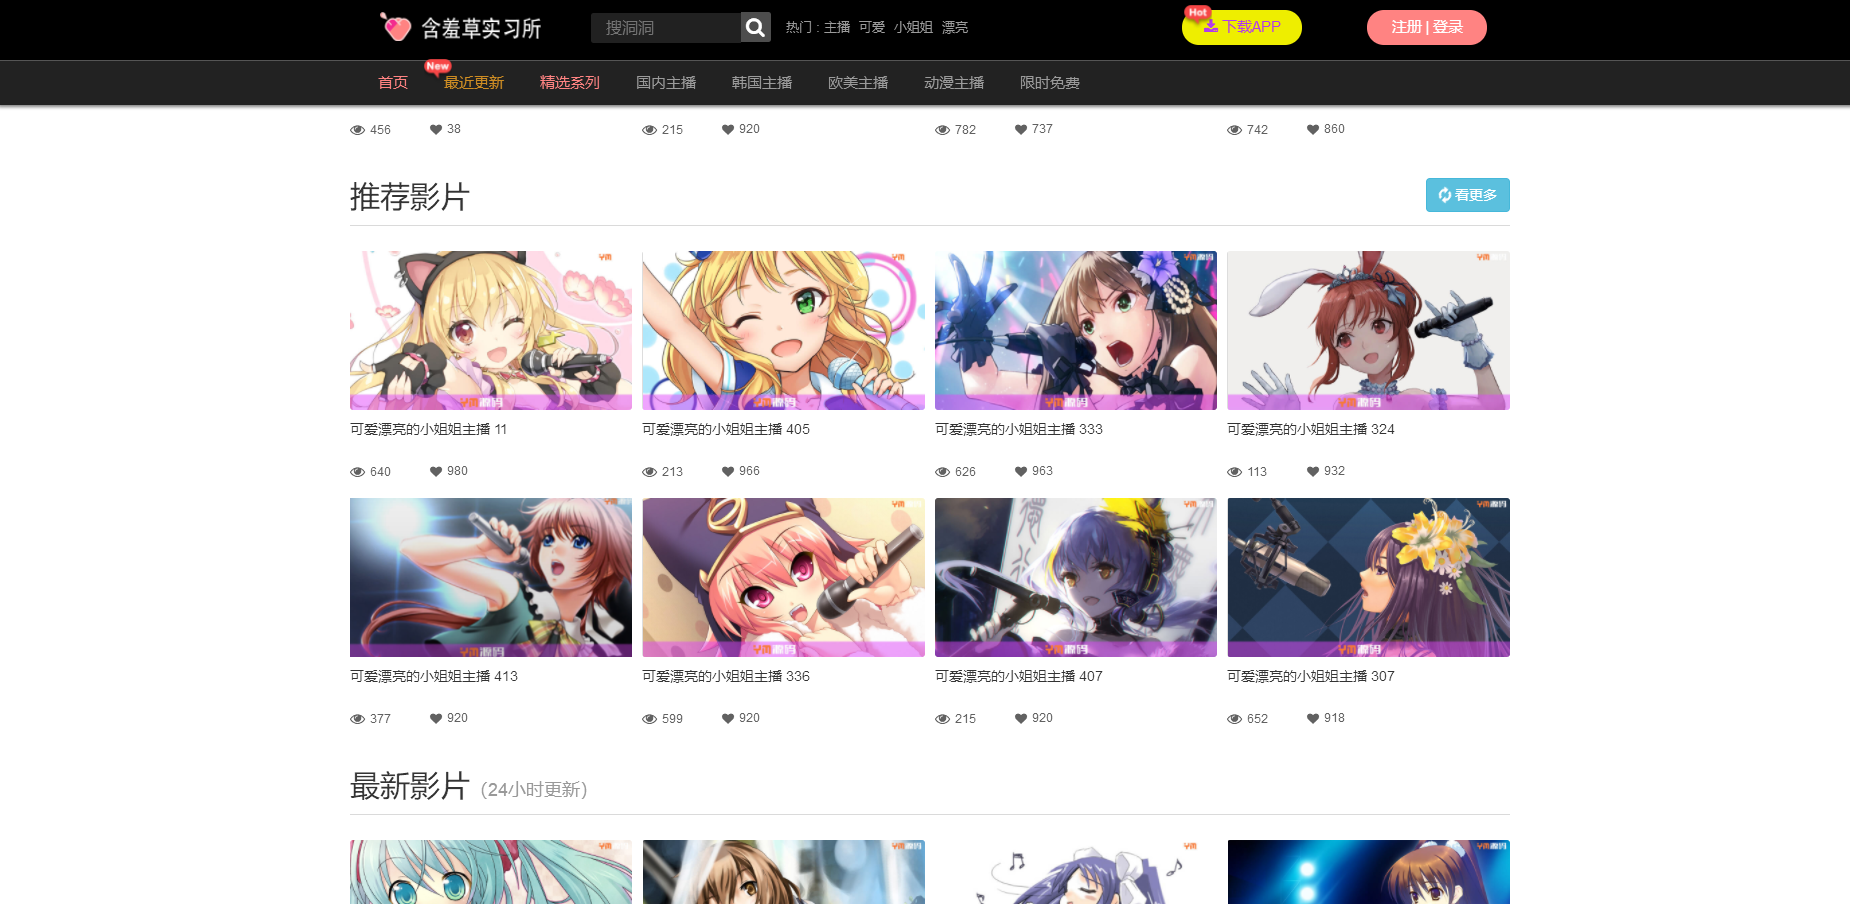Screen dimensions: 1850x904
Task: Open the 韩国主播 menu item
Action: point(761,83)
